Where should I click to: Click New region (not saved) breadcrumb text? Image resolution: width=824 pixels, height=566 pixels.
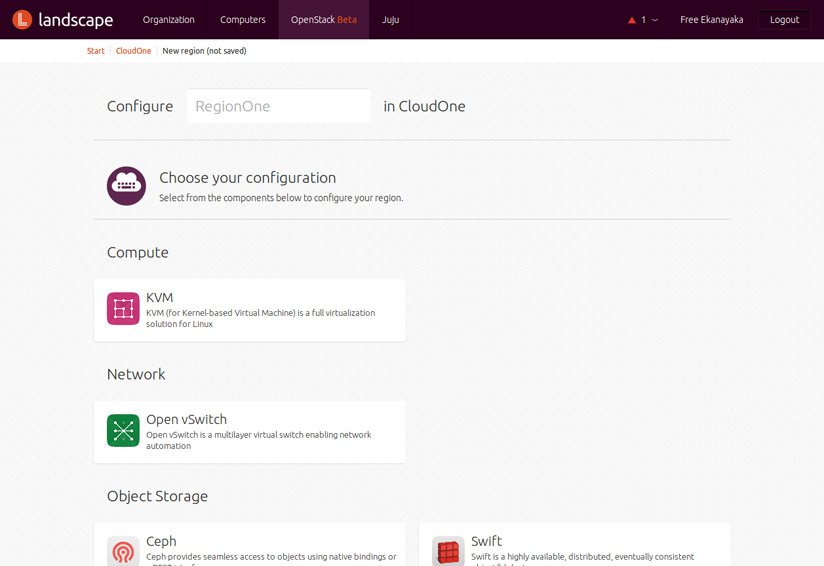pyautogui.click(x=204, y=51)
